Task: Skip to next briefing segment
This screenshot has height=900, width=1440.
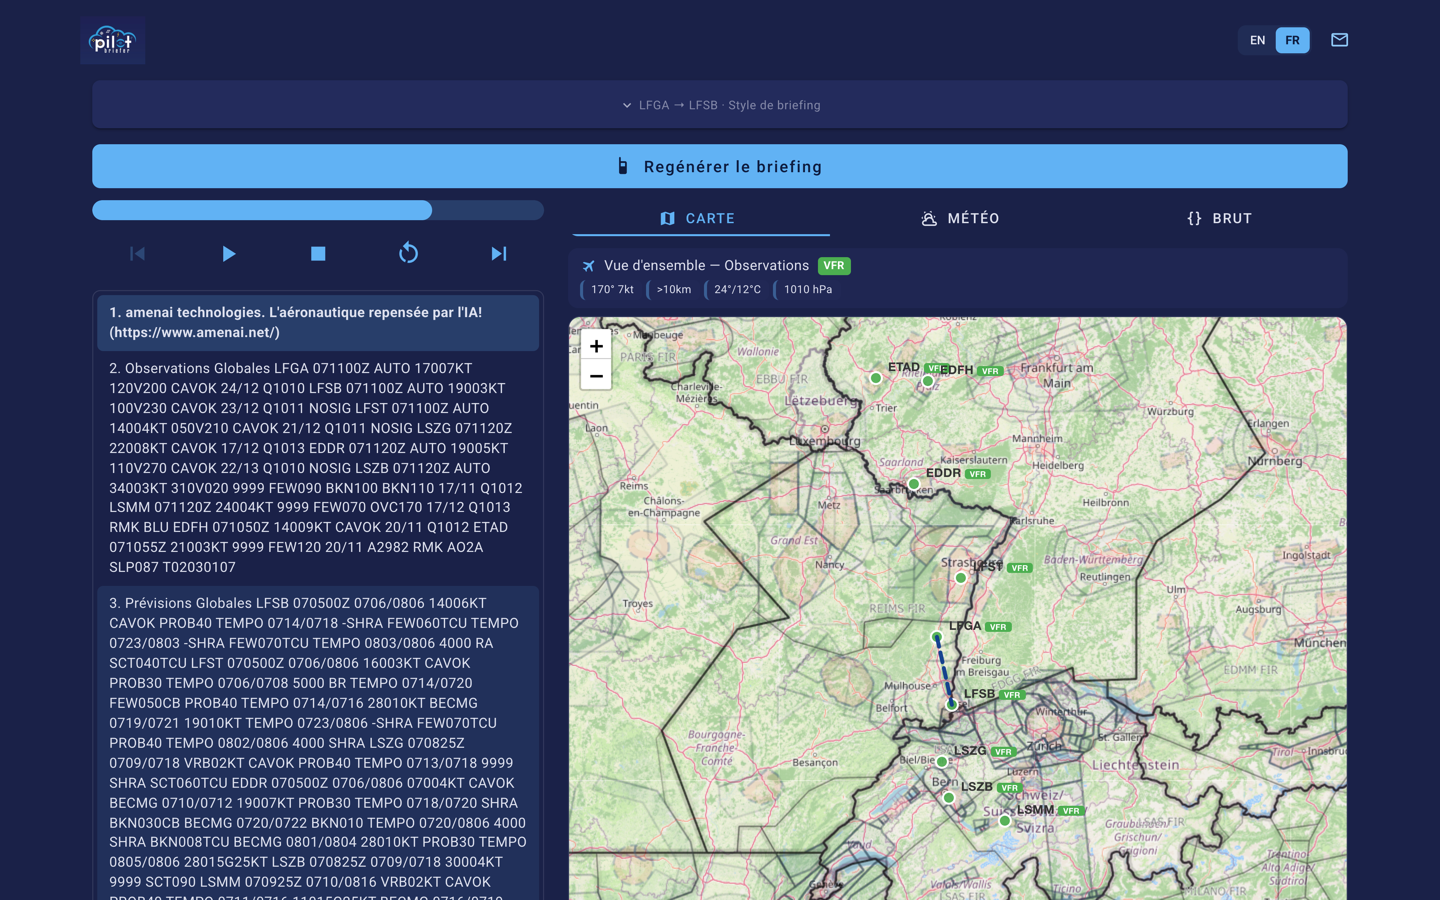Action: pos(498,254)
